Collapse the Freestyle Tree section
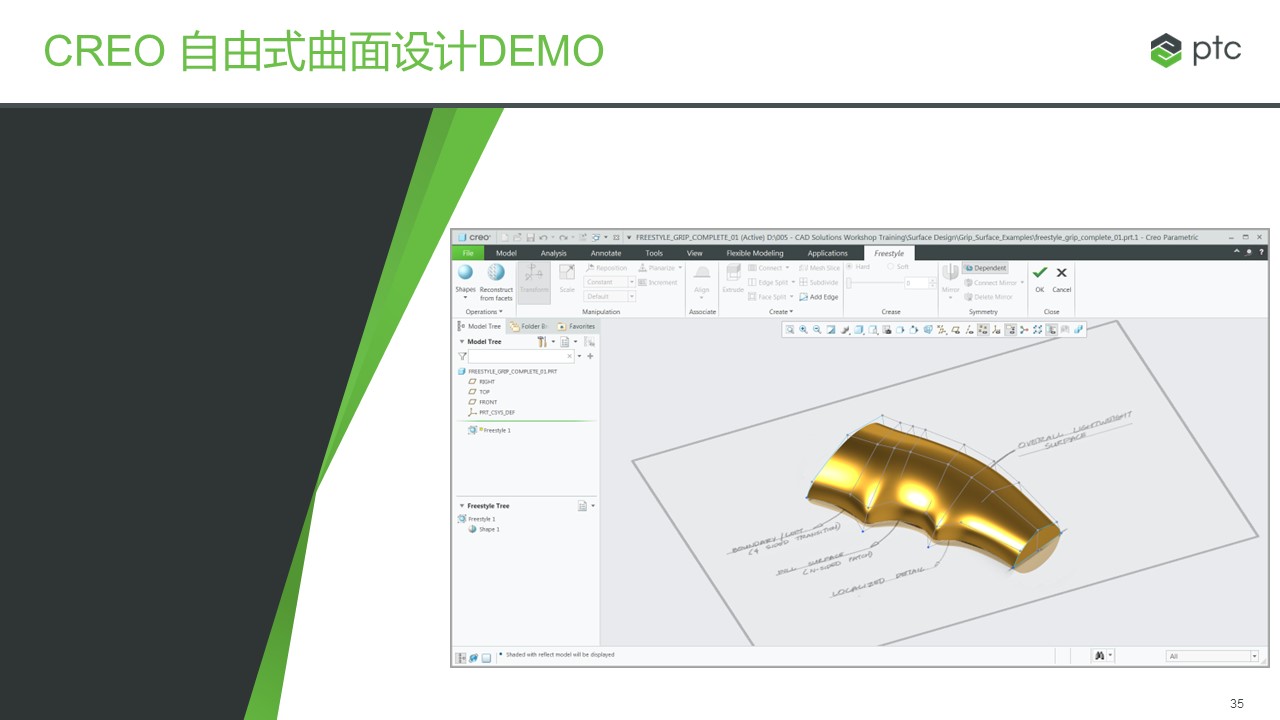This screenshot has height=720, width=1280. (461, 506)
